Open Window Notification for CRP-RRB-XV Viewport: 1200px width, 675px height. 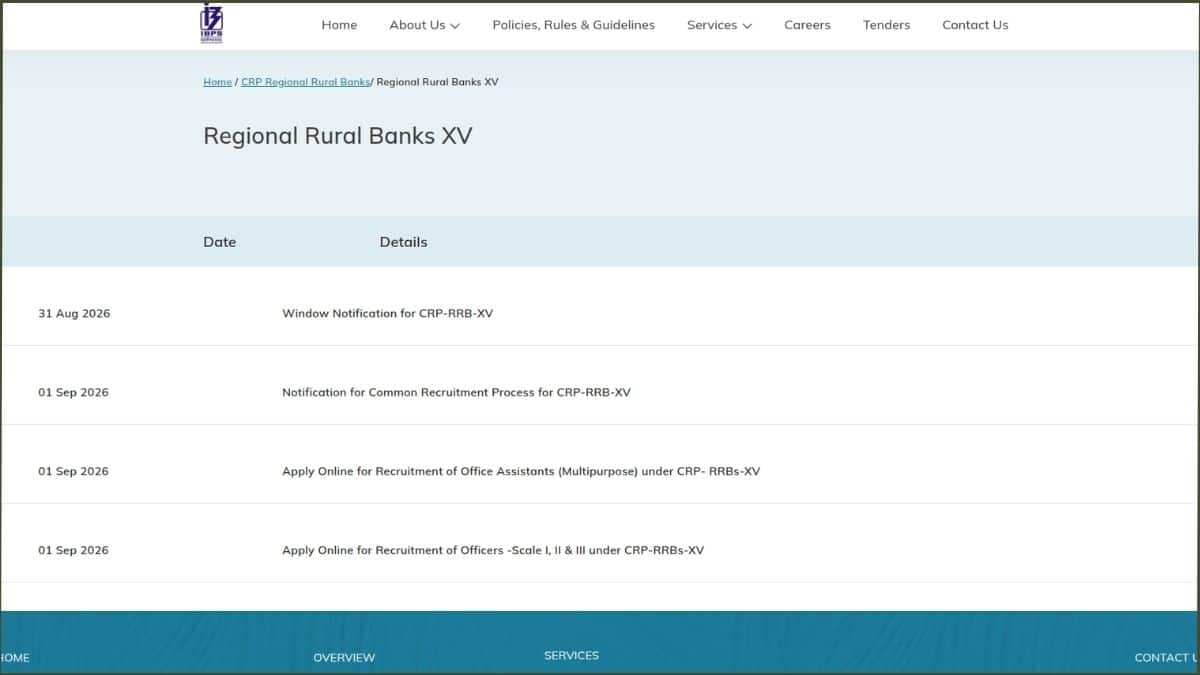(388, 314)
